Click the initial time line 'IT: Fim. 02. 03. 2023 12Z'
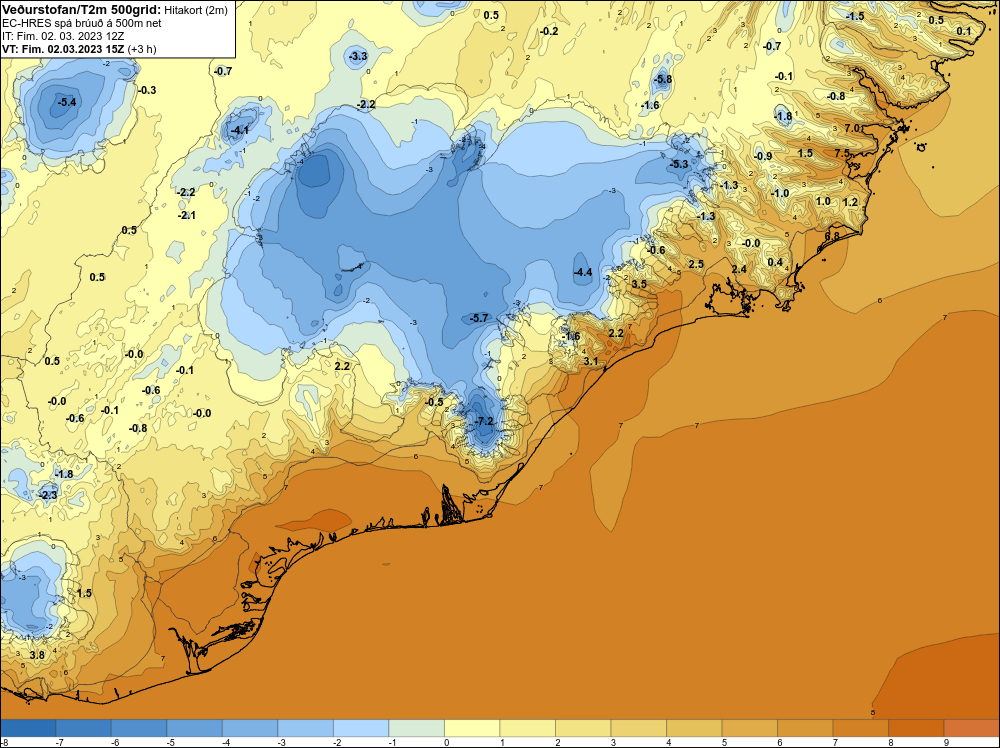1000x748 pixels. (63, 36)
